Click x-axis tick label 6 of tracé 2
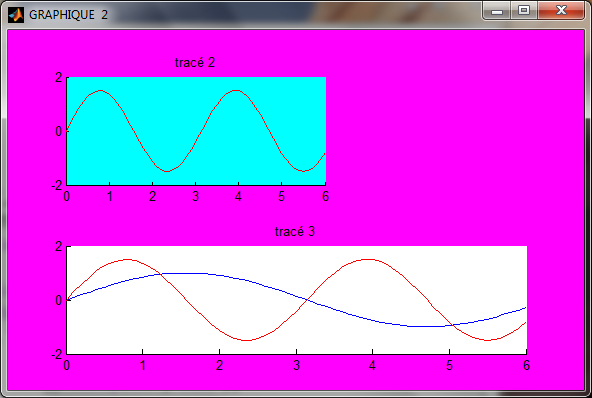This screenshot has height=398, width=592. [325, 196]
